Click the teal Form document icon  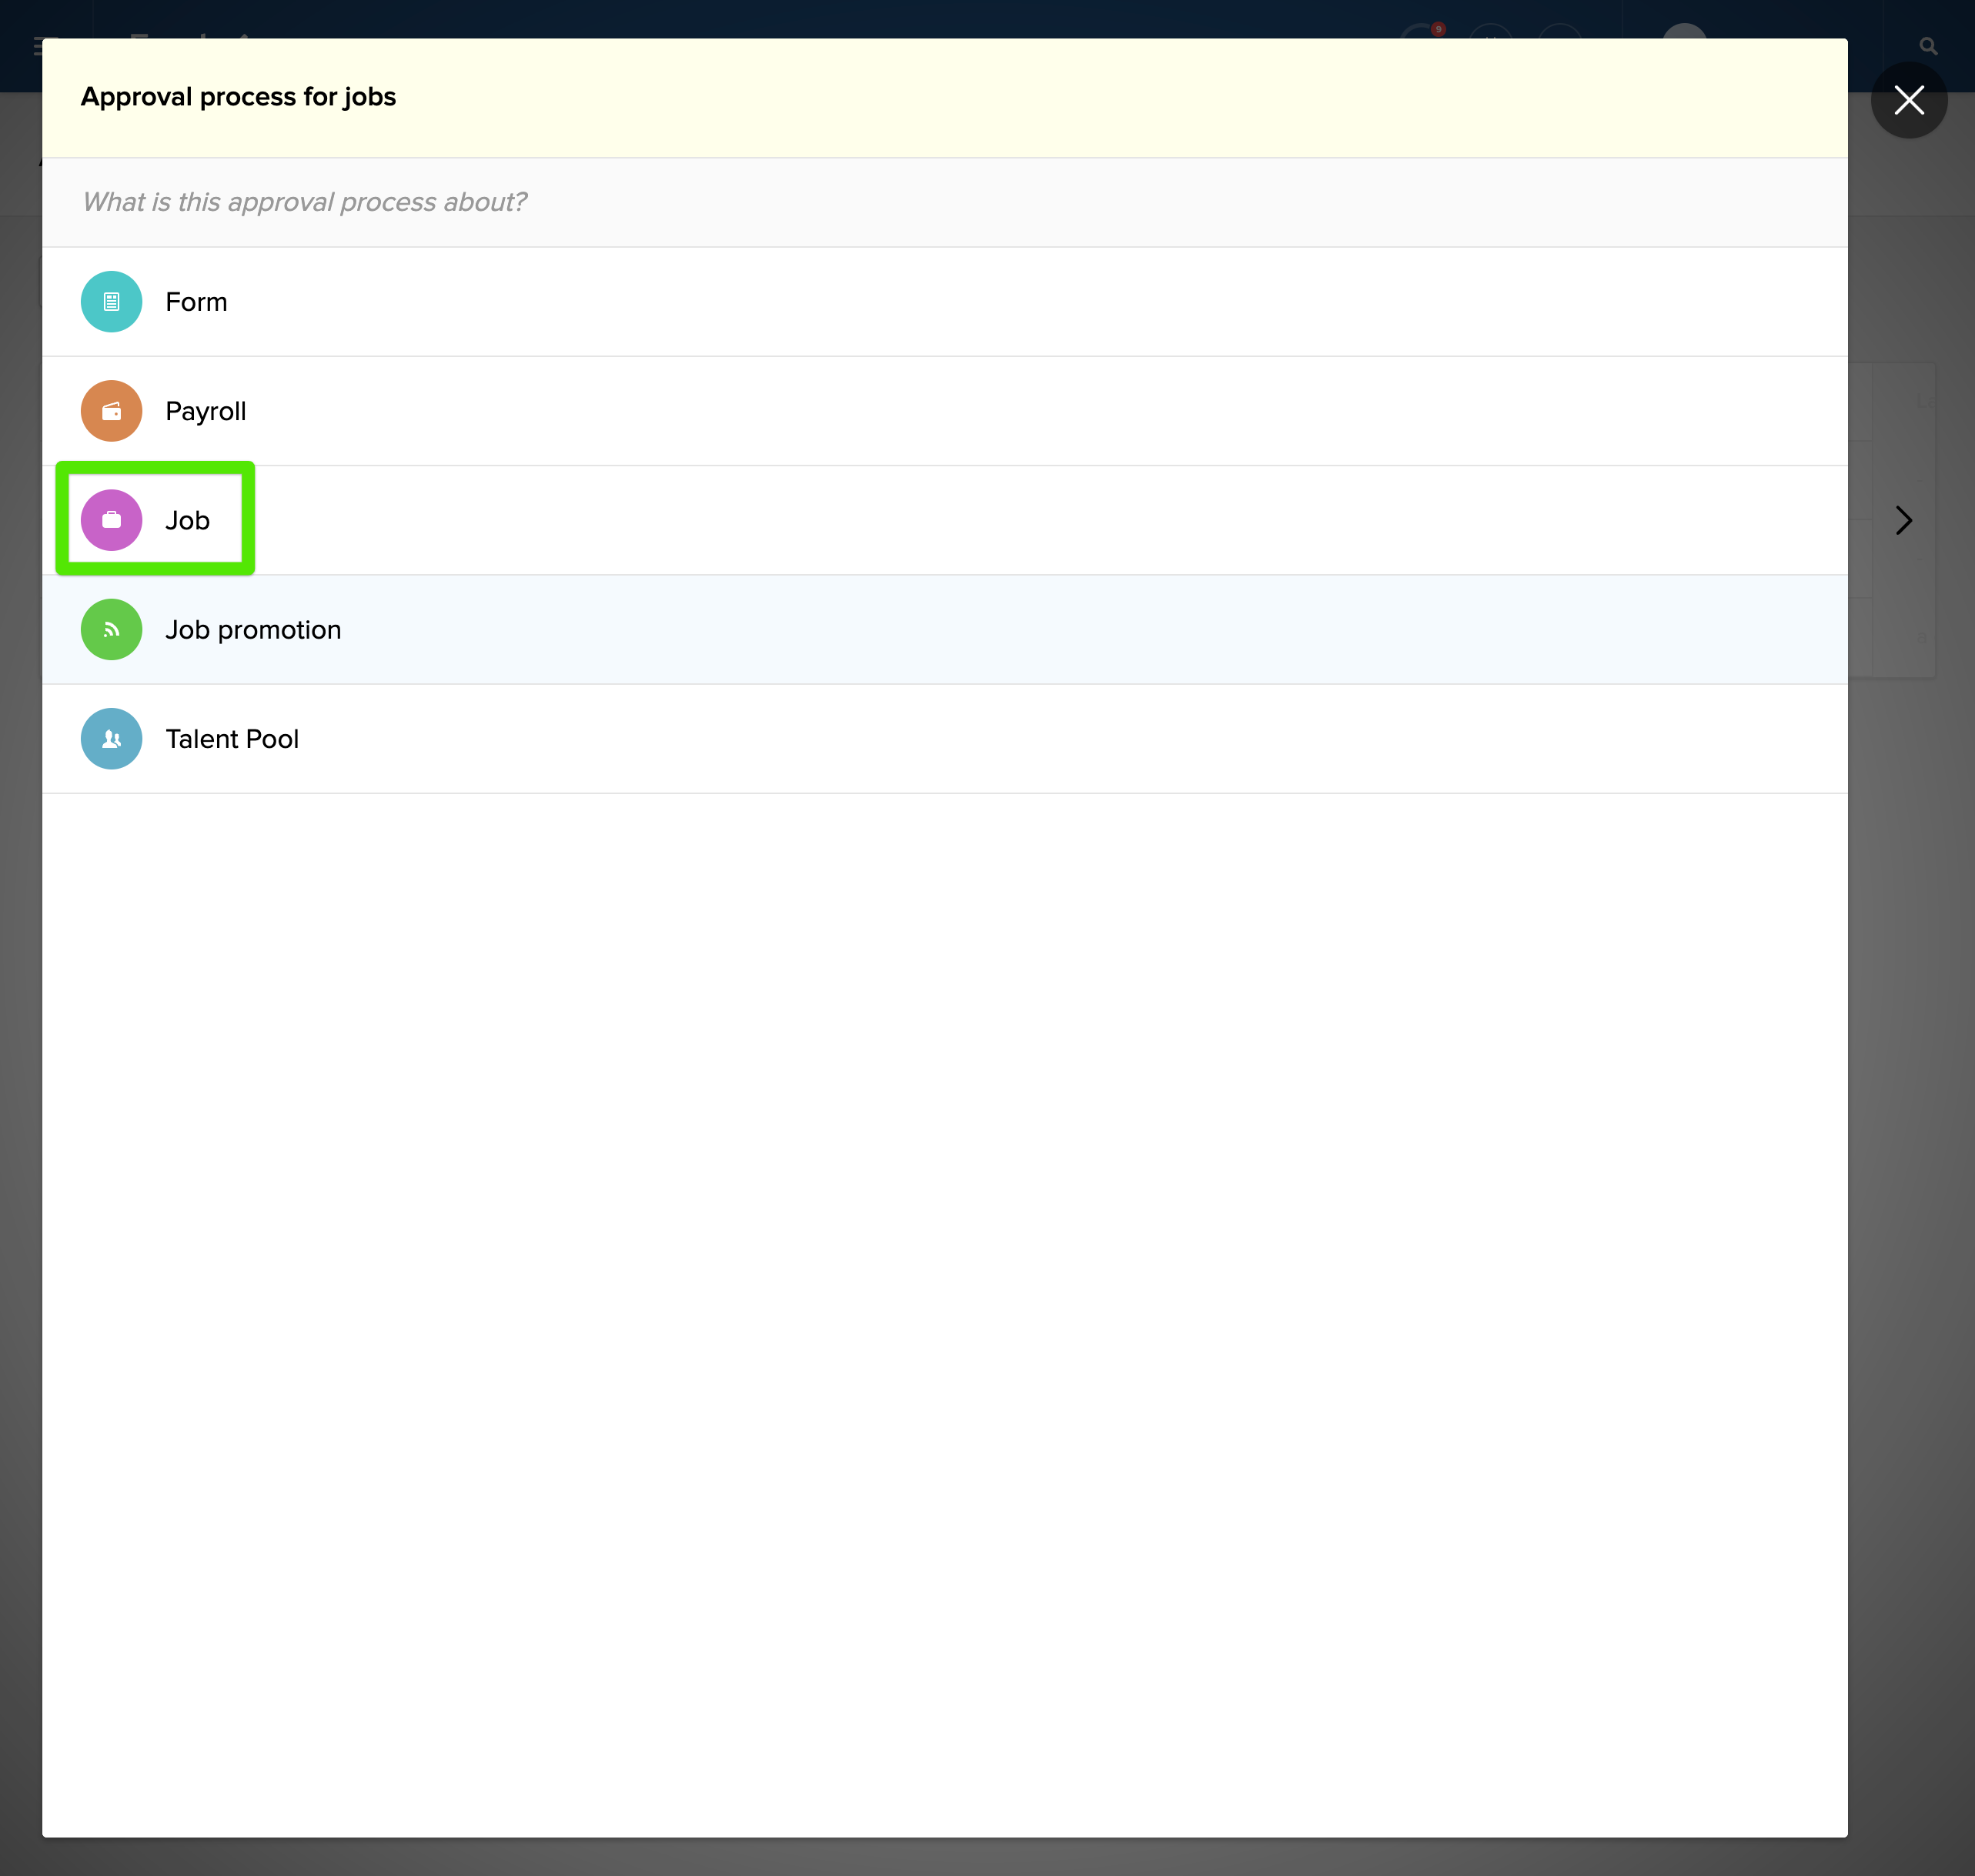(x=111, y=301)
